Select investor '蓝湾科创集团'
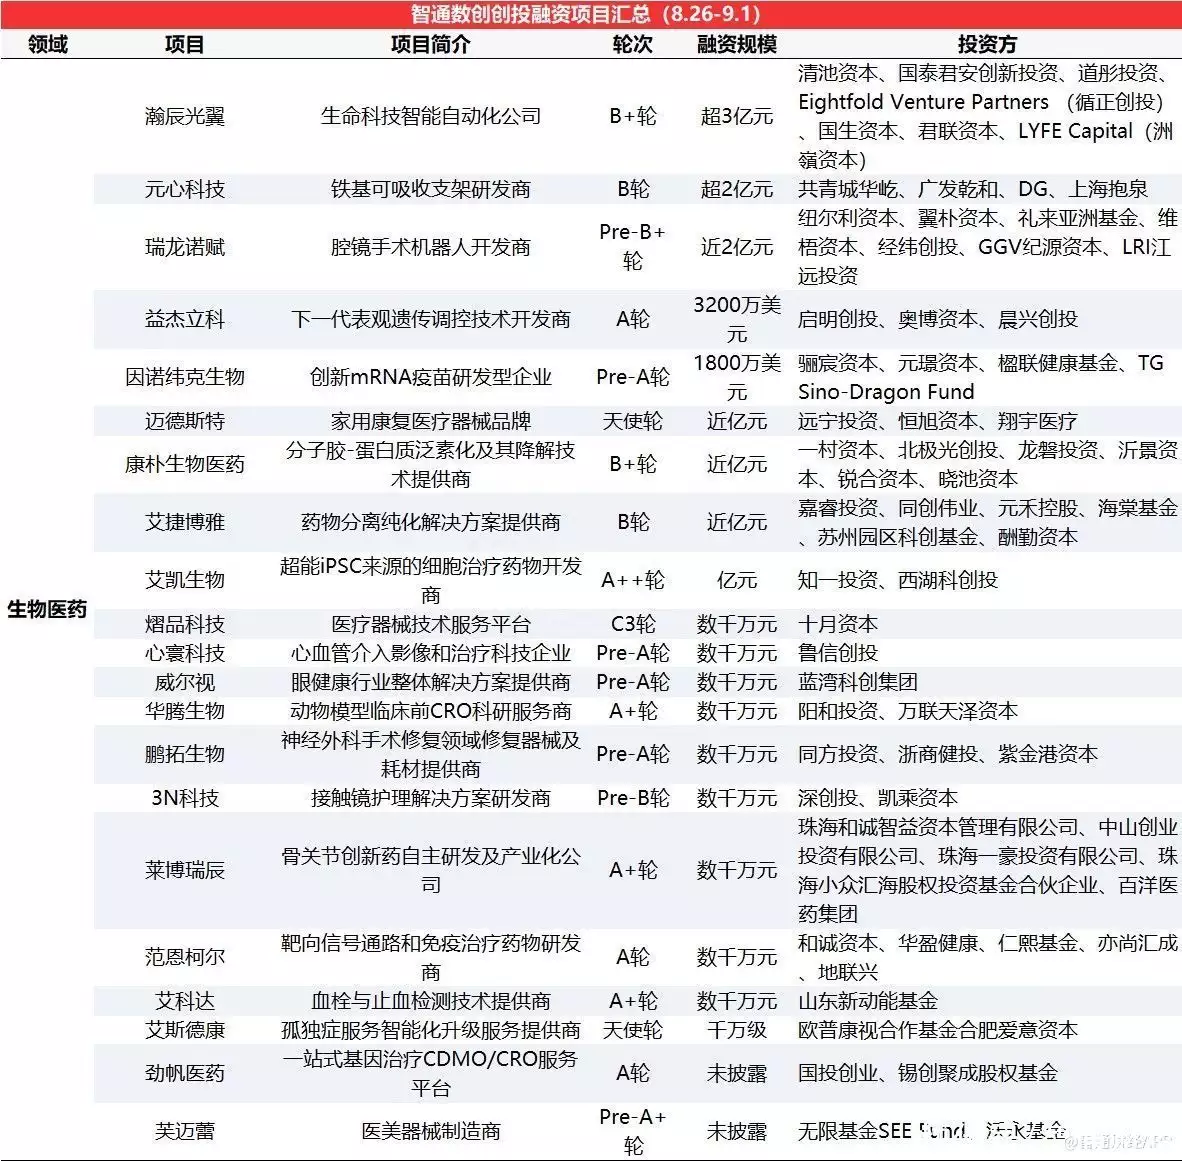 (x=858, y=682)
